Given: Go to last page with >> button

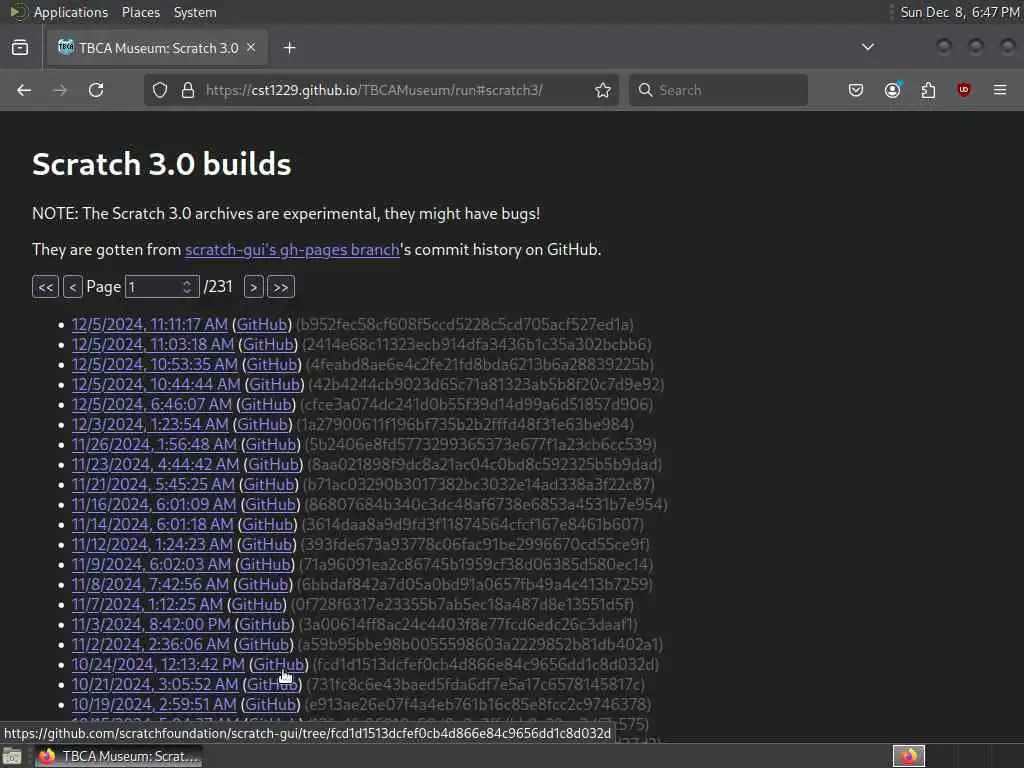Looking at the screenshot, I should click(x=281, y=287).
